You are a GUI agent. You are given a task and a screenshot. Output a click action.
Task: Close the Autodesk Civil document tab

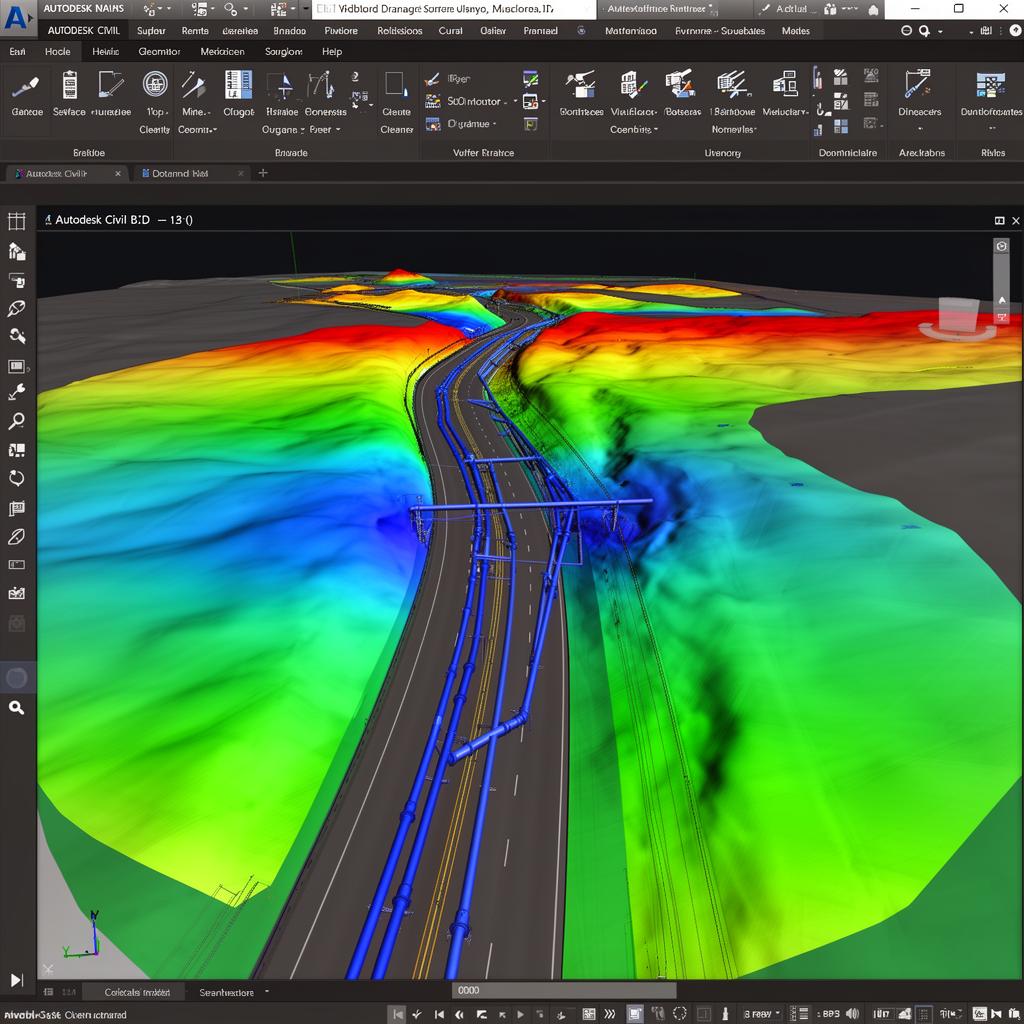[x=118, y=173]
